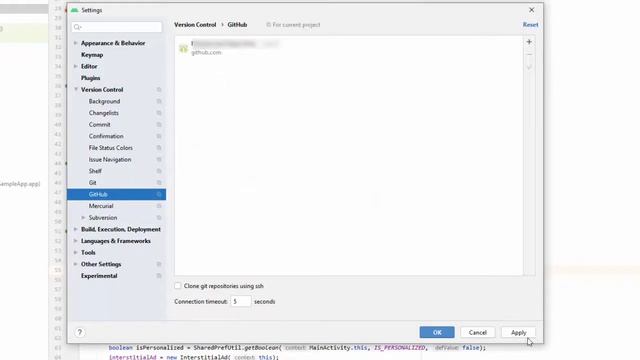Screen dimensions: 640x360
Task: Click project-level icon next to Mercurial
Action: click(x=159, y=206)
